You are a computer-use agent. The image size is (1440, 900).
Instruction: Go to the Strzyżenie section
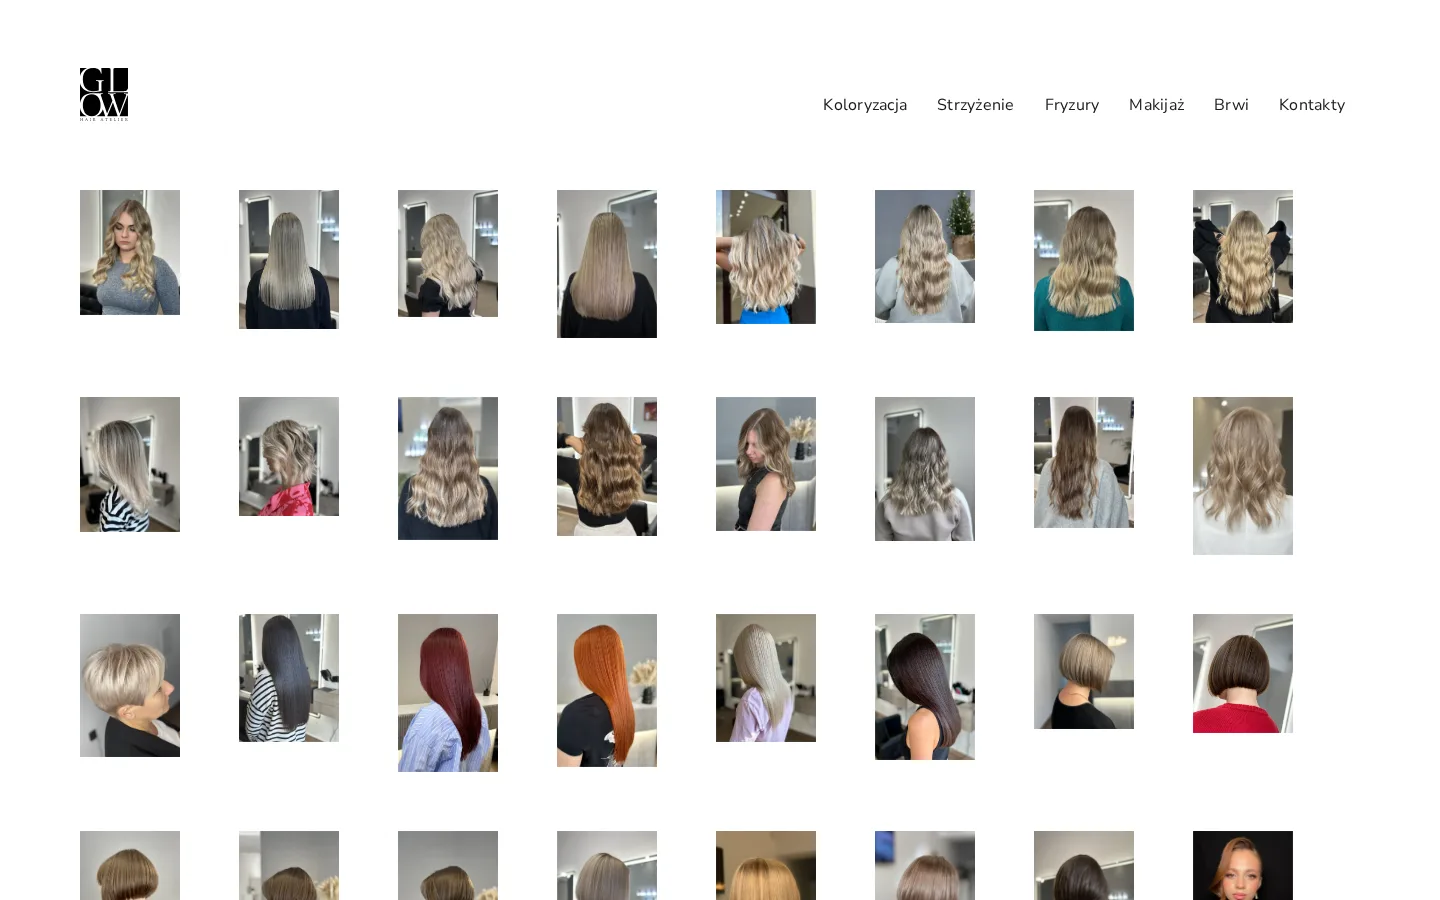[x=975, y=105]
